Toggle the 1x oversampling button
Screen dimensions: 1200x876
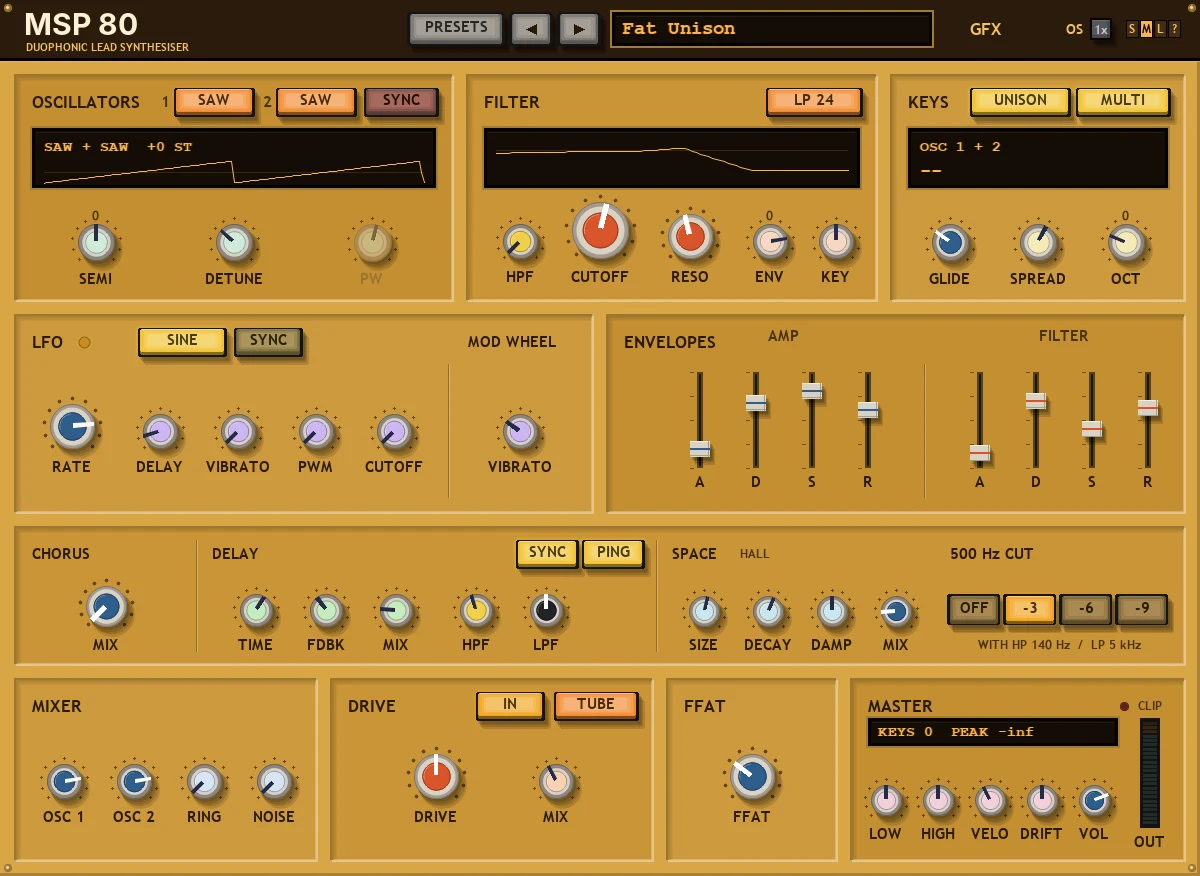pos(1101,29)
